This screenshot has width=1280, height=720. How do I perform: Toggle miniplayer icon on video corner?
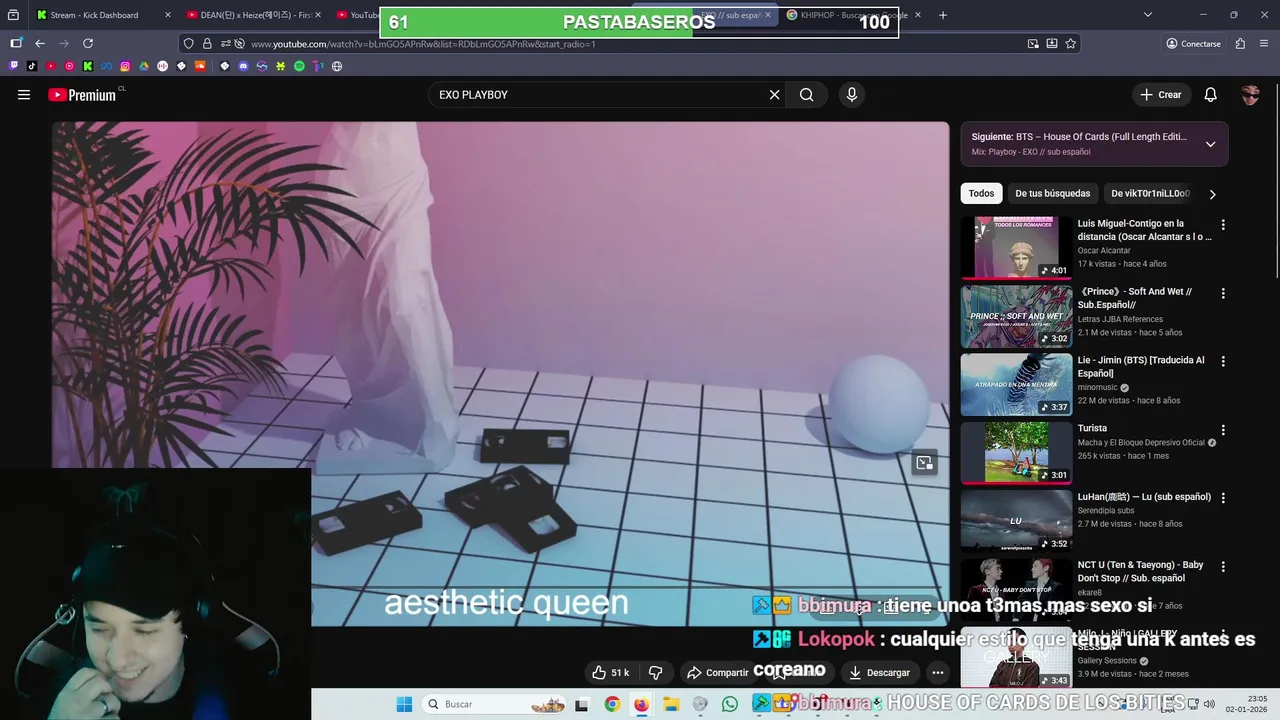click(924, 463)
